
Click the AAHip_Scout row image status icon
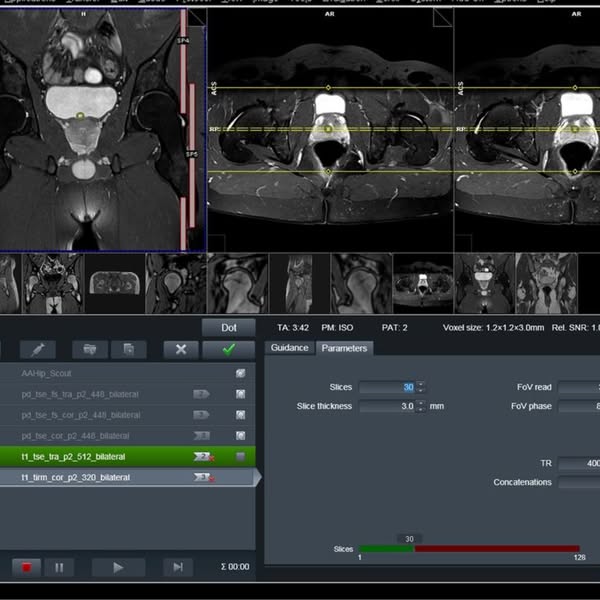pyautogui.click(x=240, y=373)
